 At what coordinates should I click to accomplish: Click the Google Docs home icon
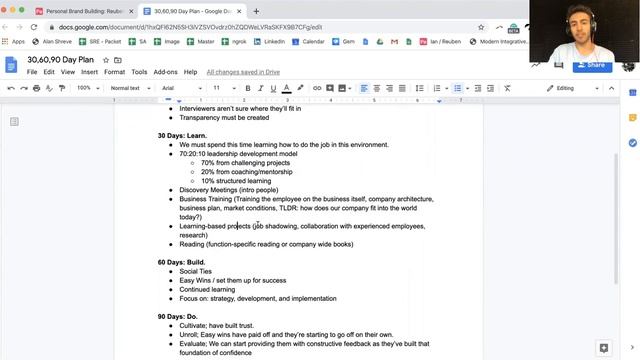click(x=11, y=65)
